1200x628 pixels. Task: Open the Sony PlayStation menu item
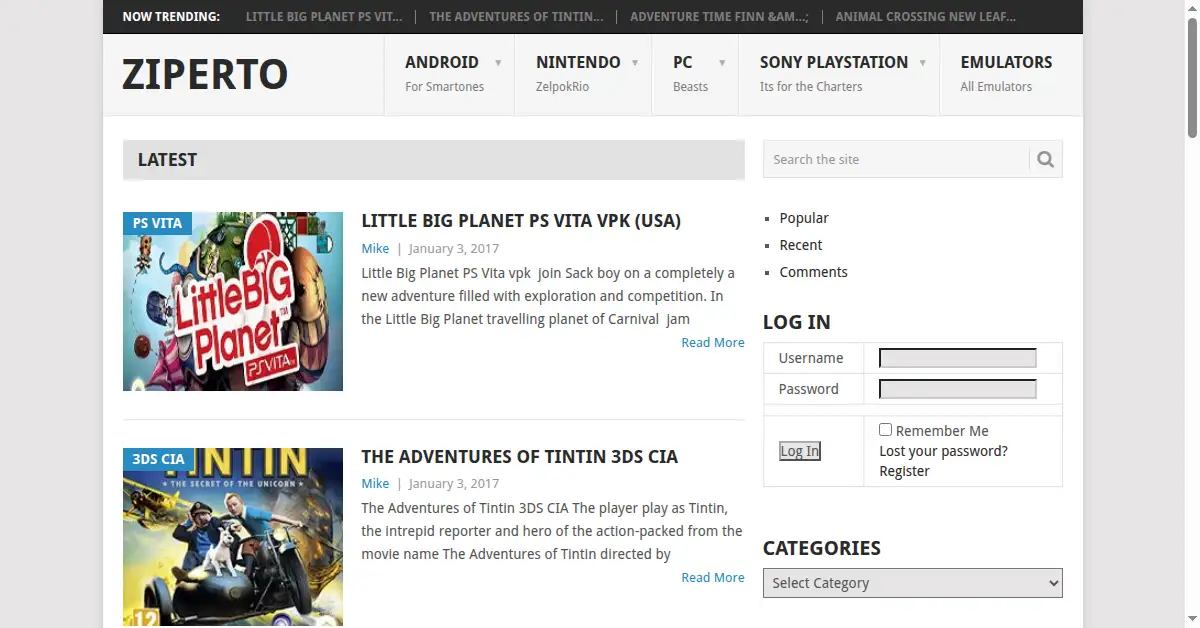click(x=839, y=74)
